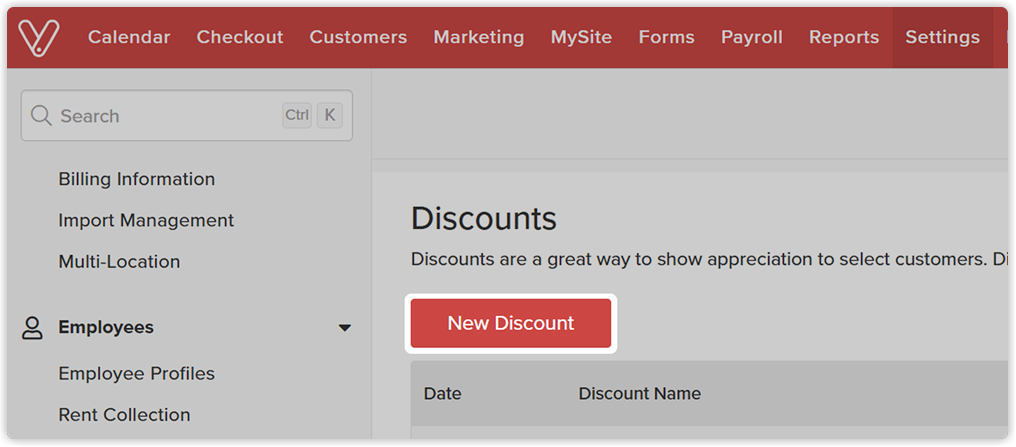The height and width of the screenshot is (447, 1016).
Task: Open the Checkout menu
Action: [240, 38]
